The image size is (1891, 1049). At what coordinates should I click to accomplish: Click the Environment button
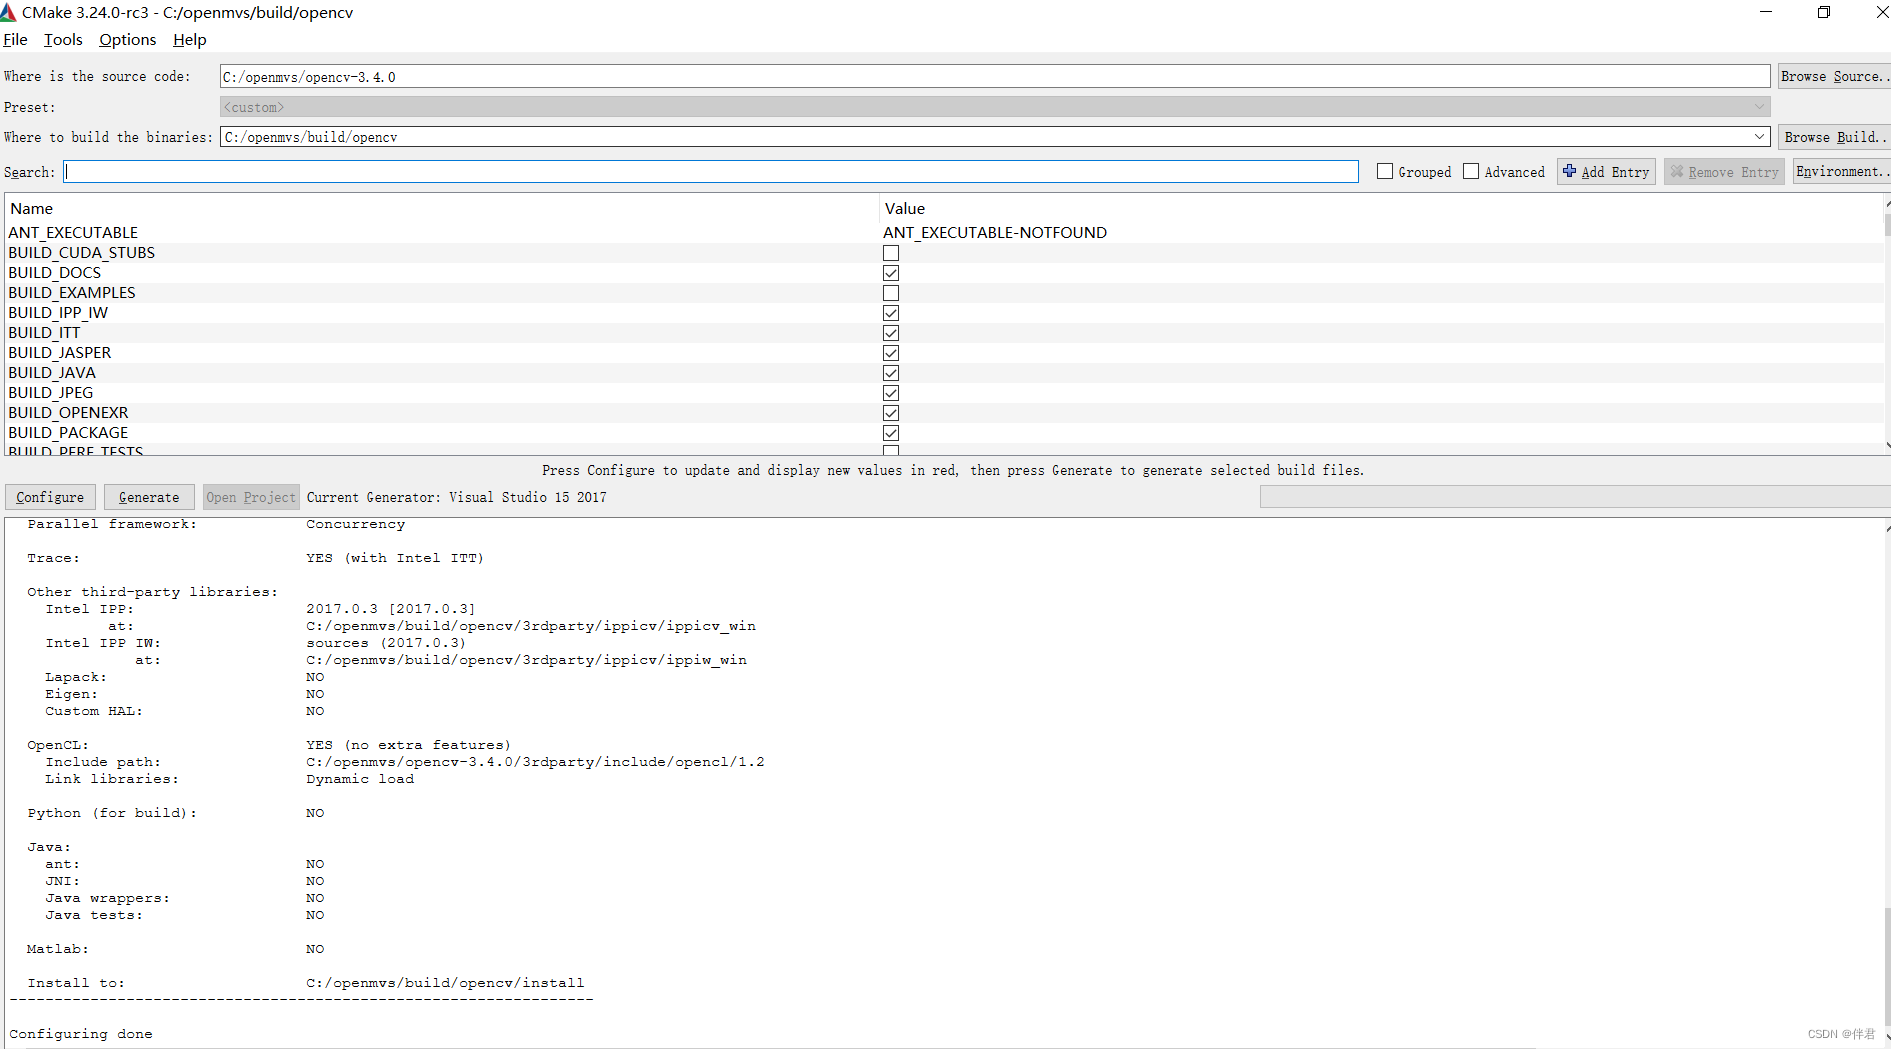coord(1841,172)
